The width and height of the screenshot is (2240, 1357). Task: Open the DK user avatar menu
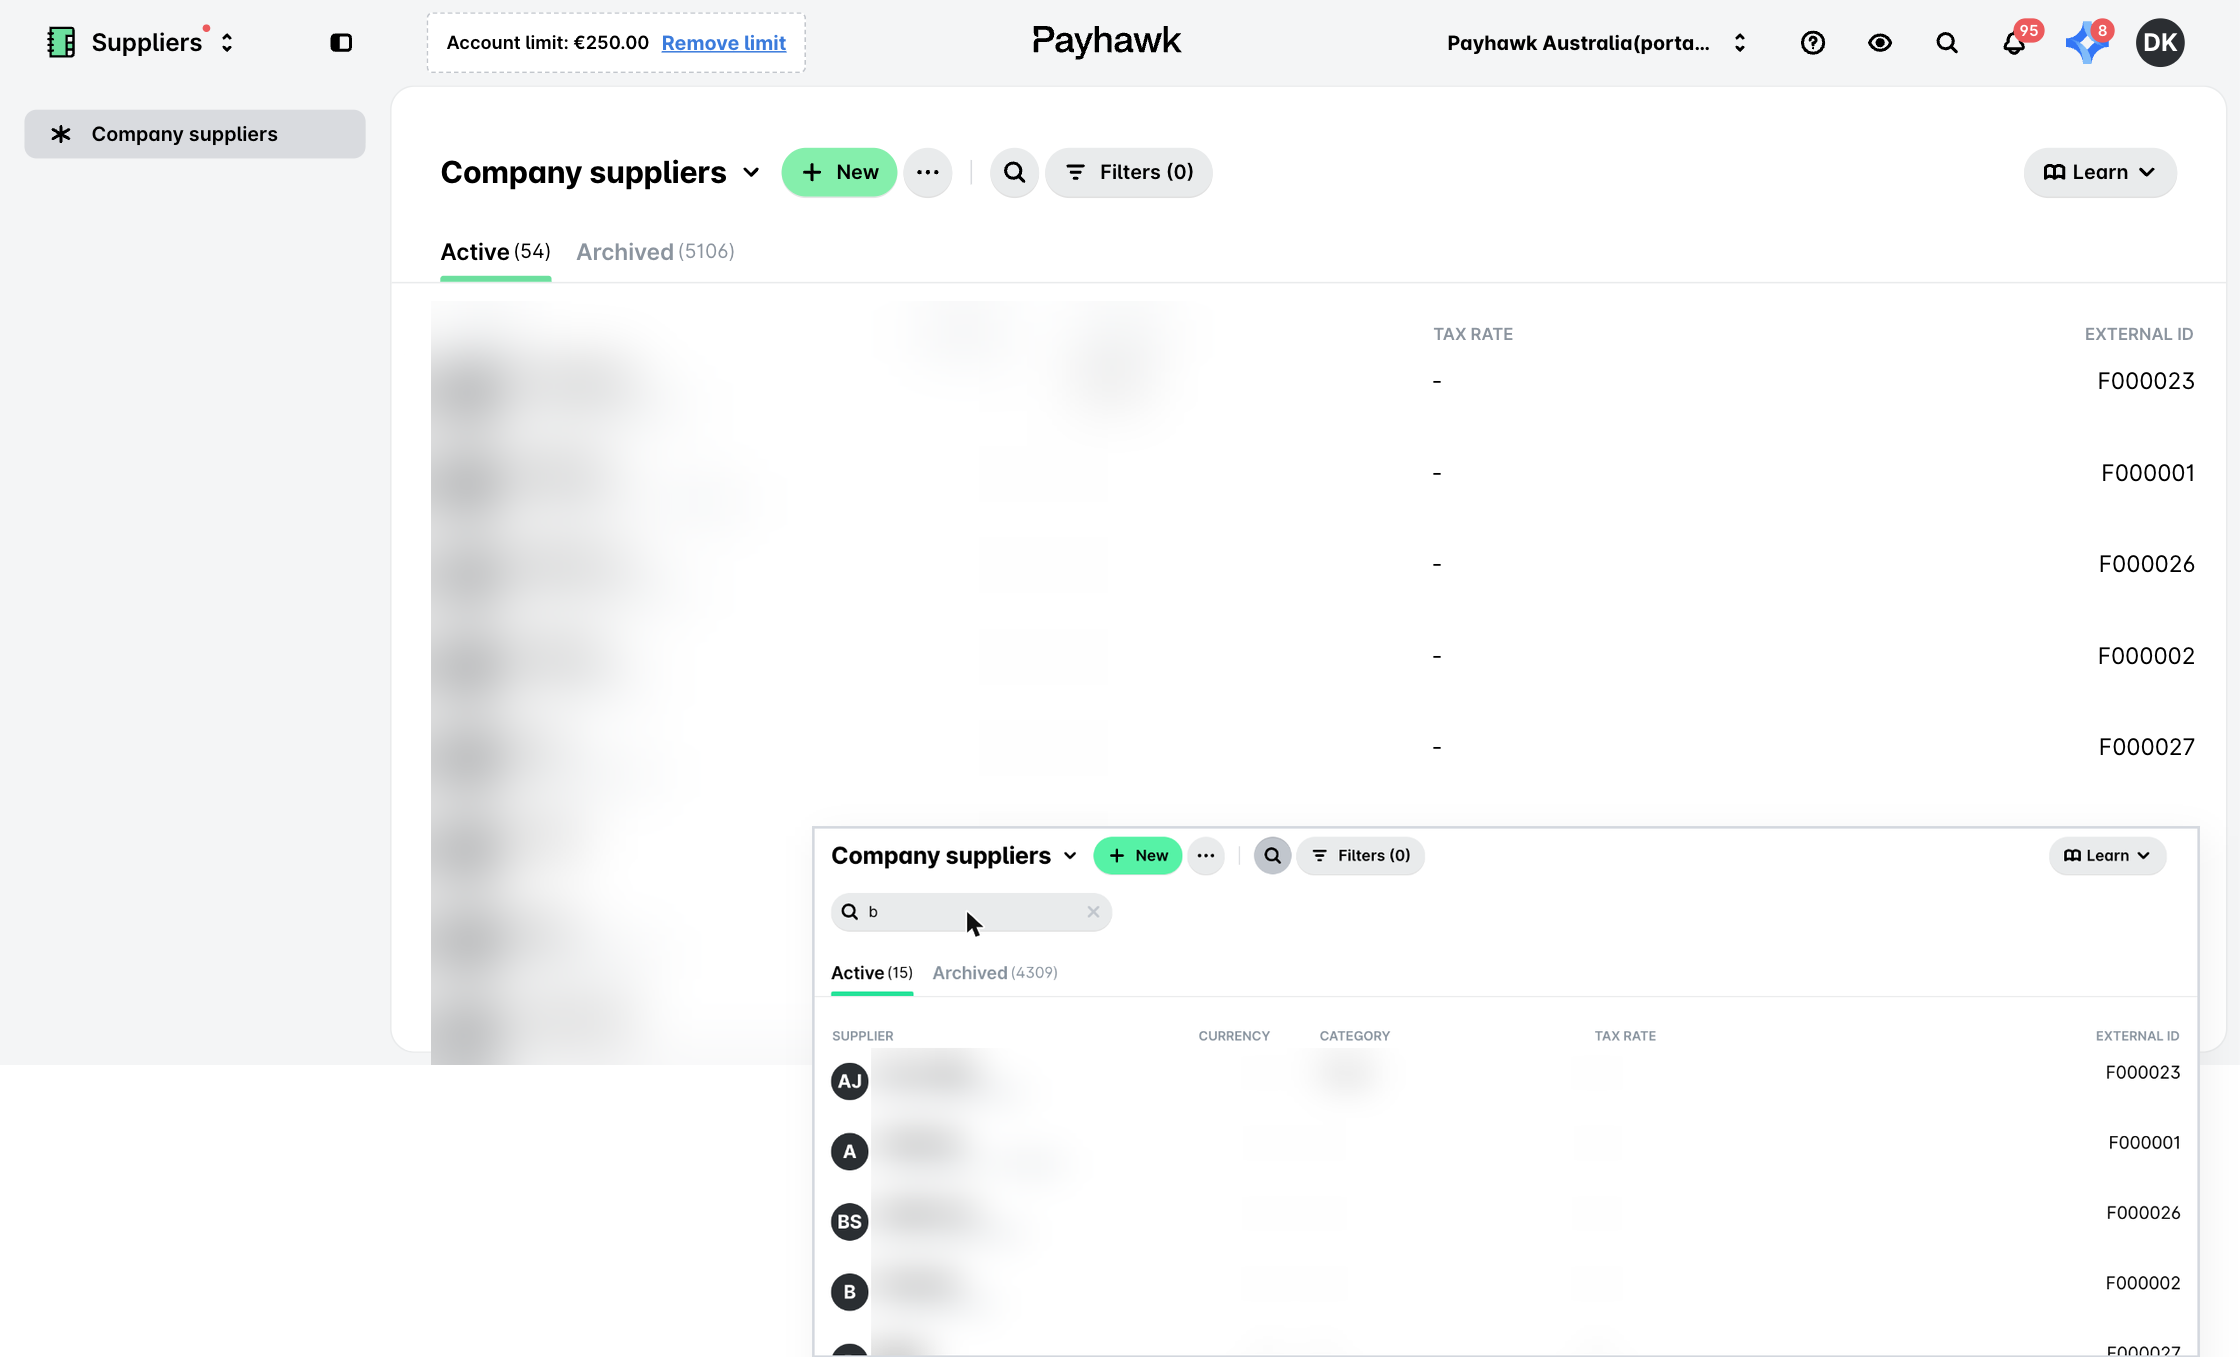tap(2160, 43)
